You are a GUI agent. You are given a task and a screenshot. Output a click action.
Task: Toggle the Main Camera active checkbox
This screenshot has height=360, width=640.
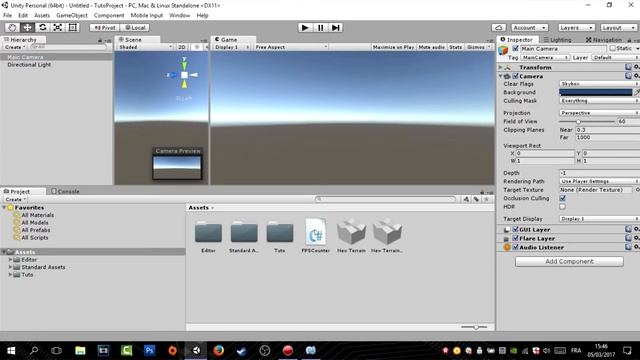(x=515, y=49)
